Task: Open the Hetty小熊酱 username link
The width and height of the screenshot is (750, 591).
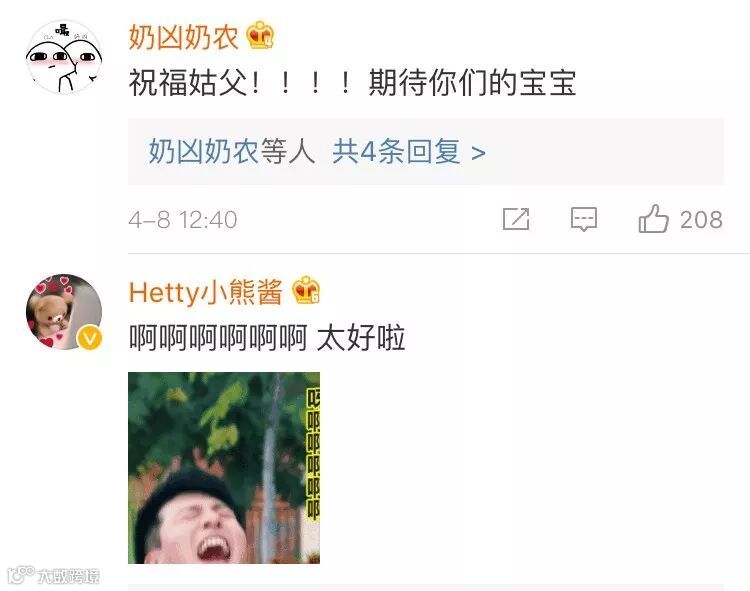Action: click(x=206, y=292)
